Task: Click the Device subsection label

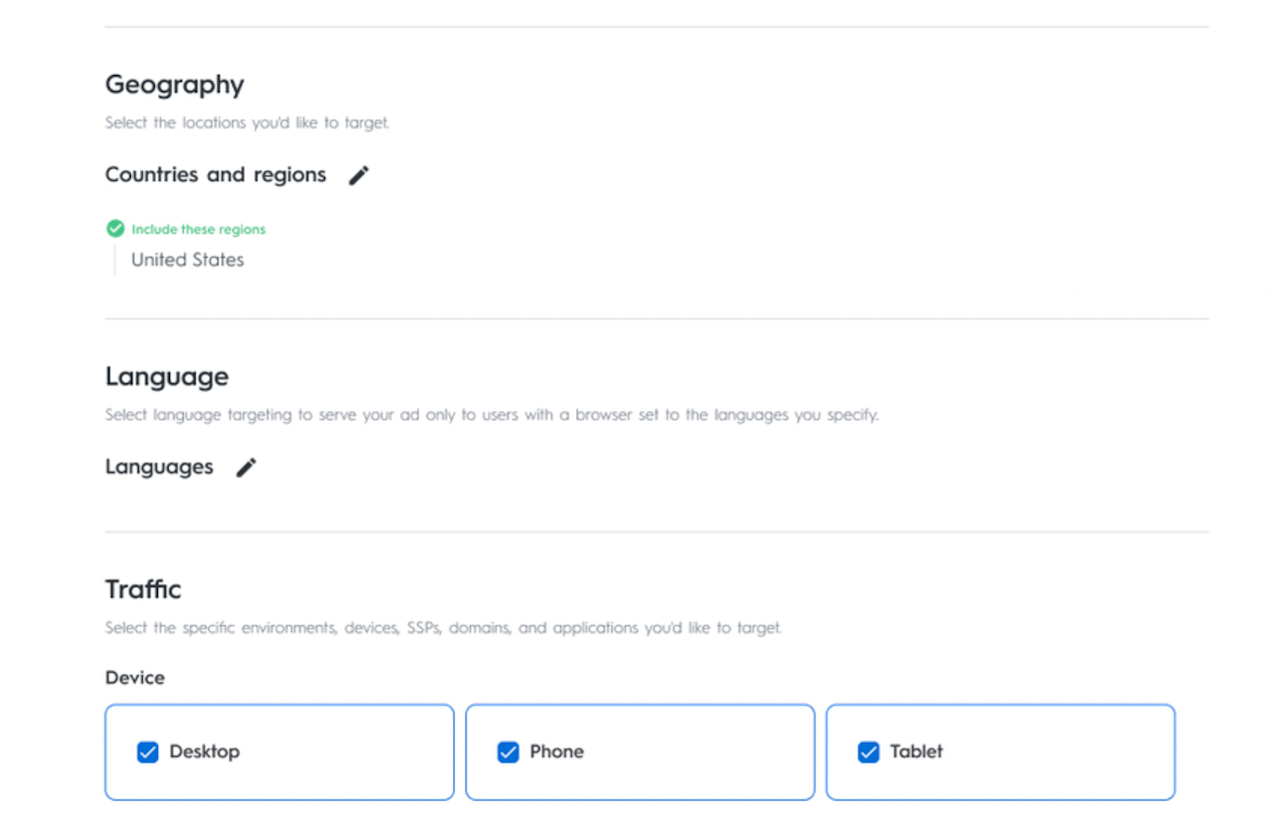Action: 135,678
